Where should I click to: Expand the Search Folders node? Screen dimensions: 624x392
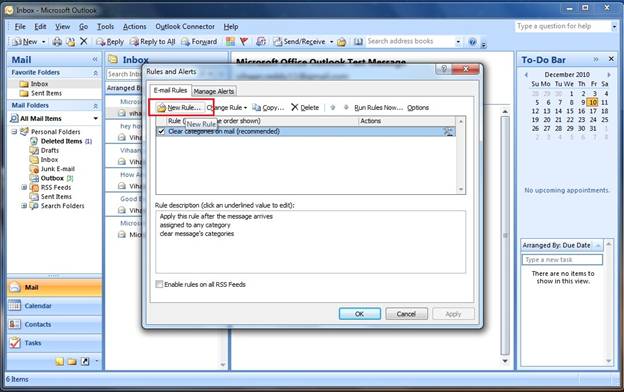pos(24,206)
